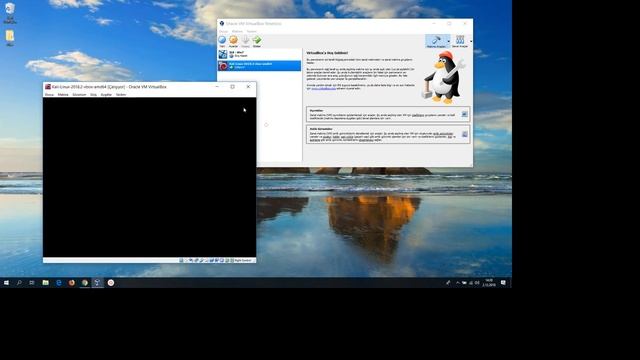Viewport: 640px width, 360px height.
Task: Minimize the Kali-Linux VM window
Action: [217, 87]
